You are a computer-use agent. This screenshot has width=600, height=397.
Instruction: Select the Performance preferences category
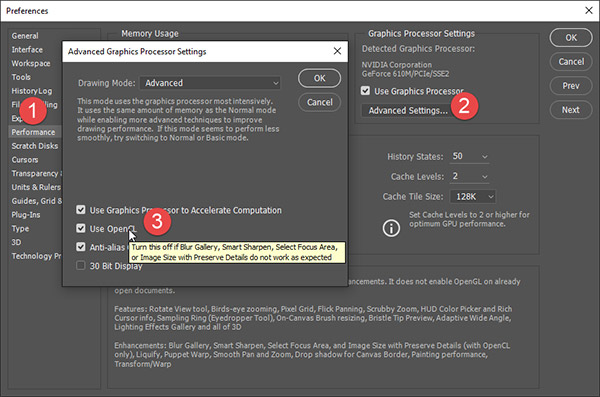[34, 132]
